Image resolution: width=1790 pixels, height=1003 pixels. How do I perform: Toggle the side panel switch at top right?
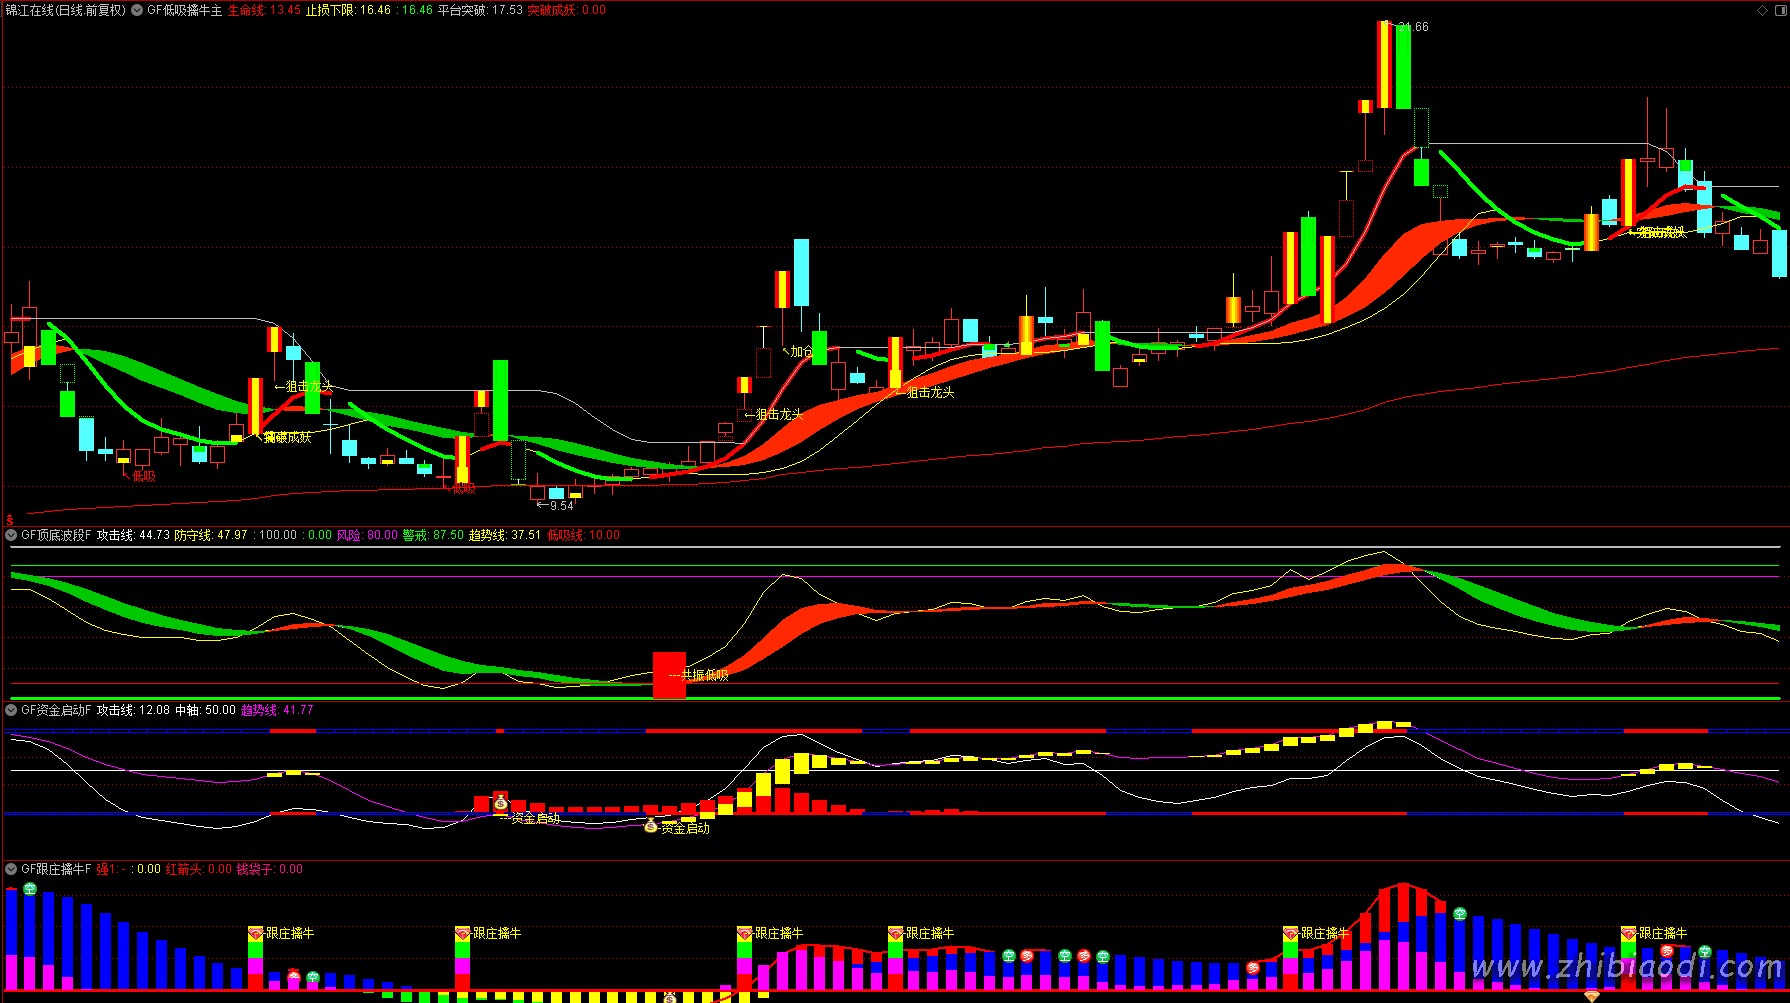click(1779, 10)
